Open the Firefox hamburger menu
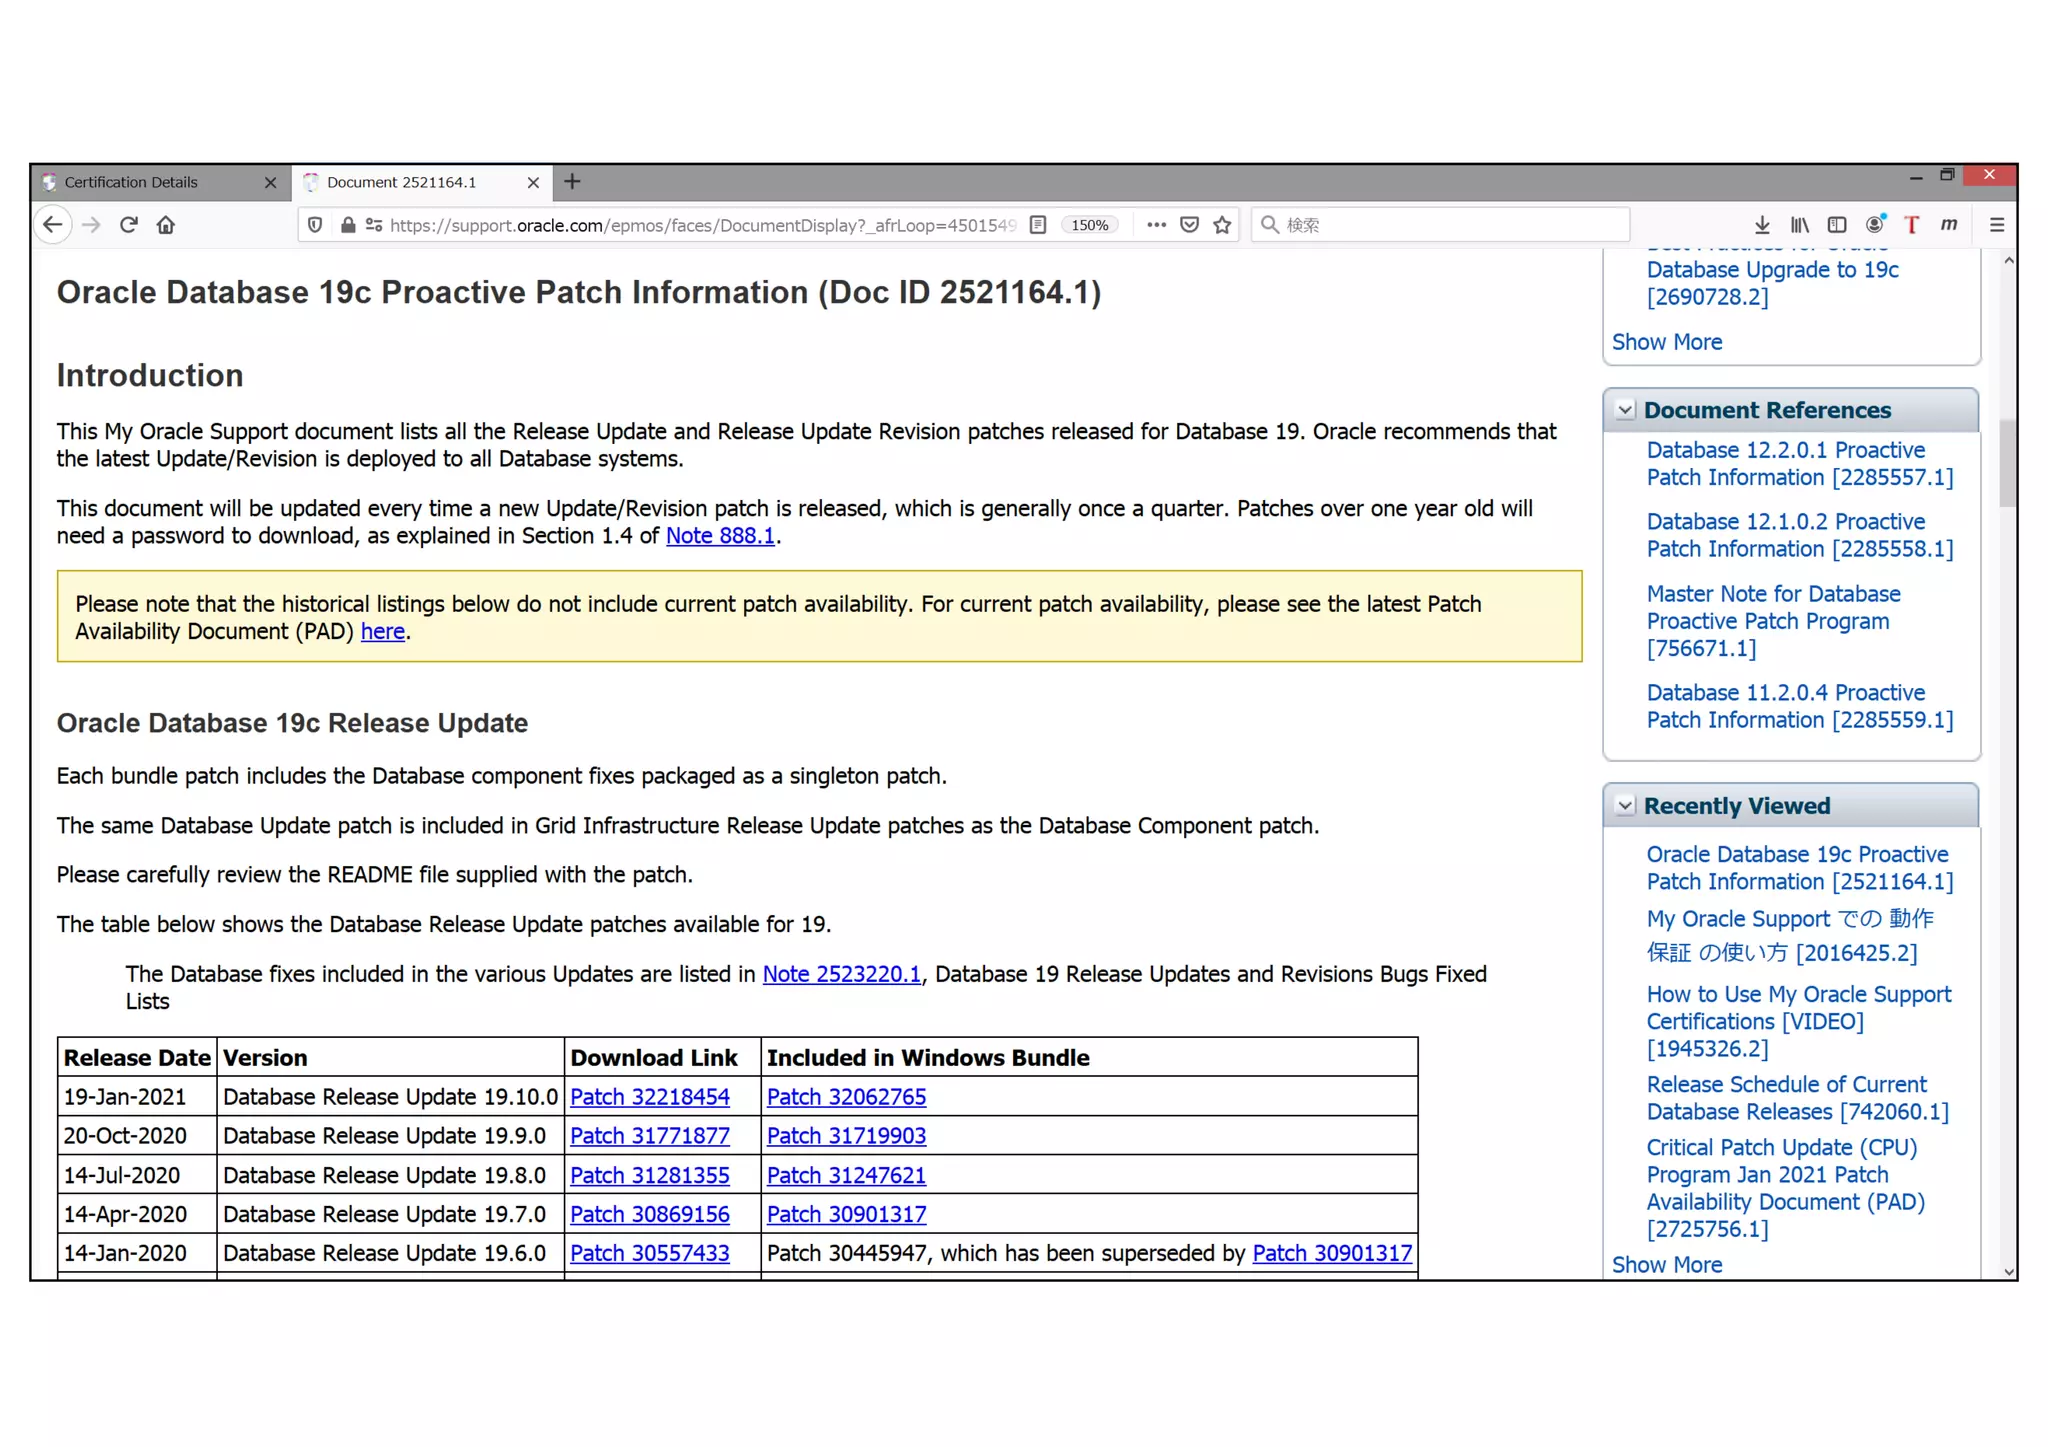Image resolution: width=2048 pixels, height=1447 pixels. click(1997, 225)
